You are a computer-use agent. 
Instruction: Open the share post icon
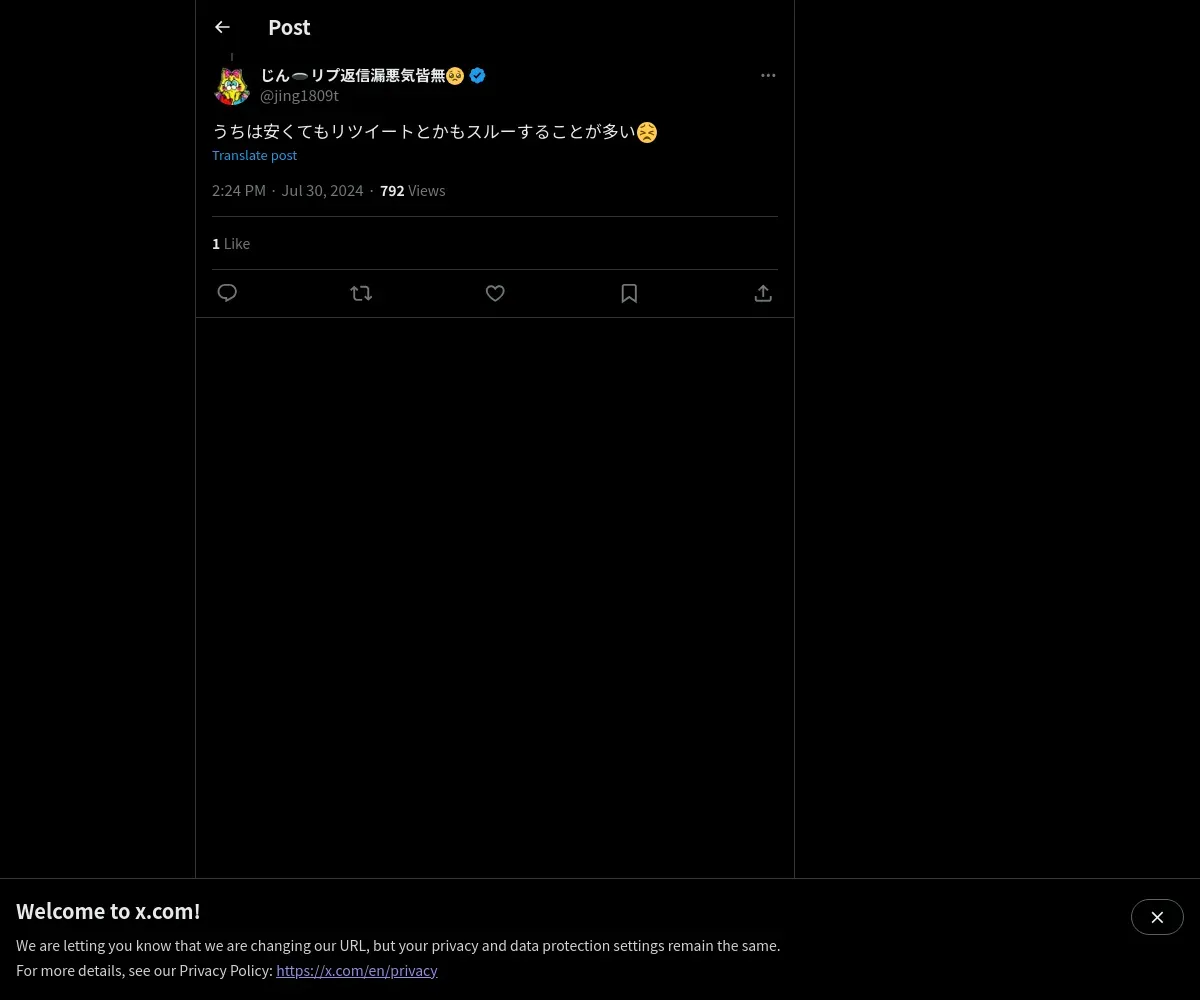pyautogui.click(x=763, y=293)
